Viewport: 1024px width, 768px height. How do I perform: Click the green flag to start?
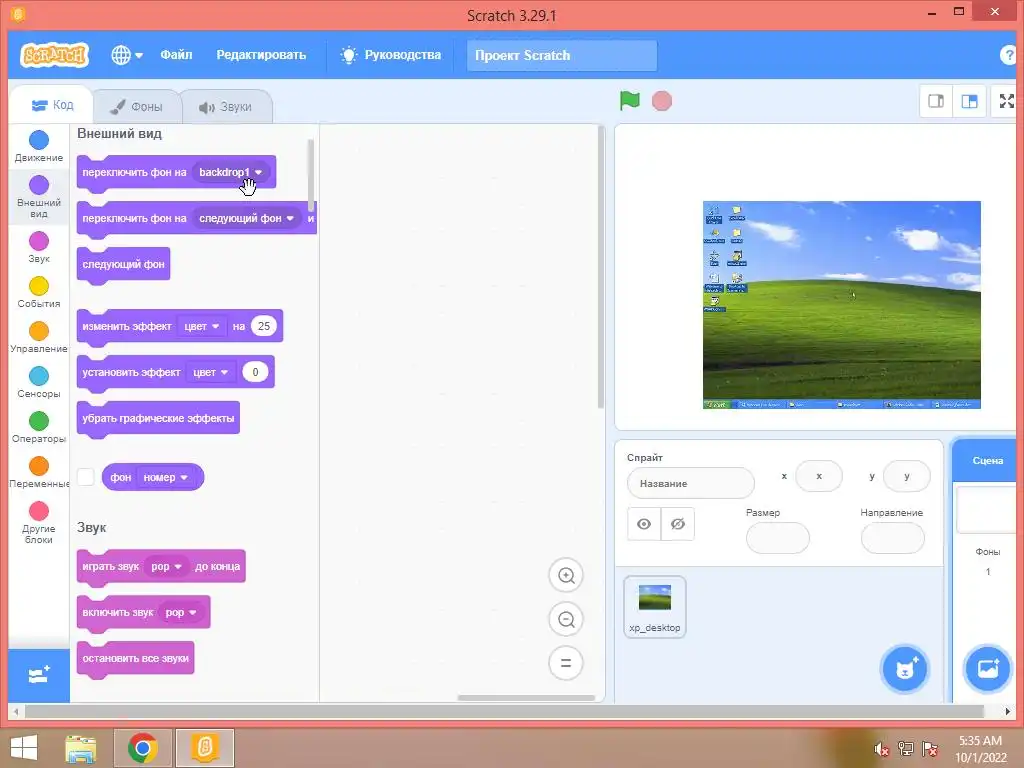tap(630, 101)
